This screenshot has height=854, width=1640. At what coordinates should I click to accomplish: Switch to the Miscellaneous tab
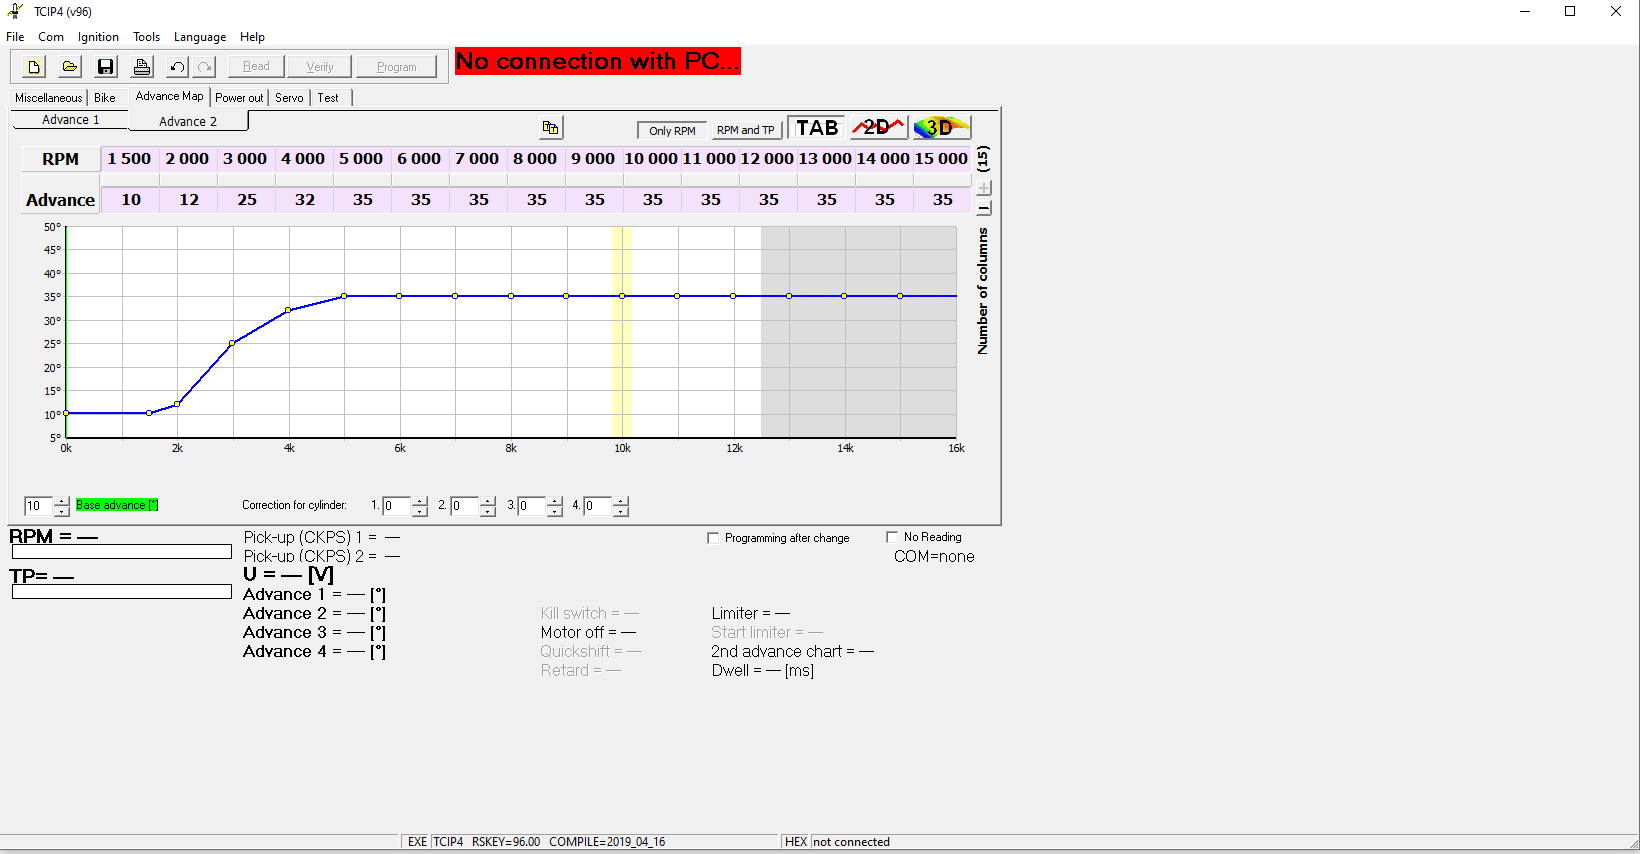[x=48, y=98]
